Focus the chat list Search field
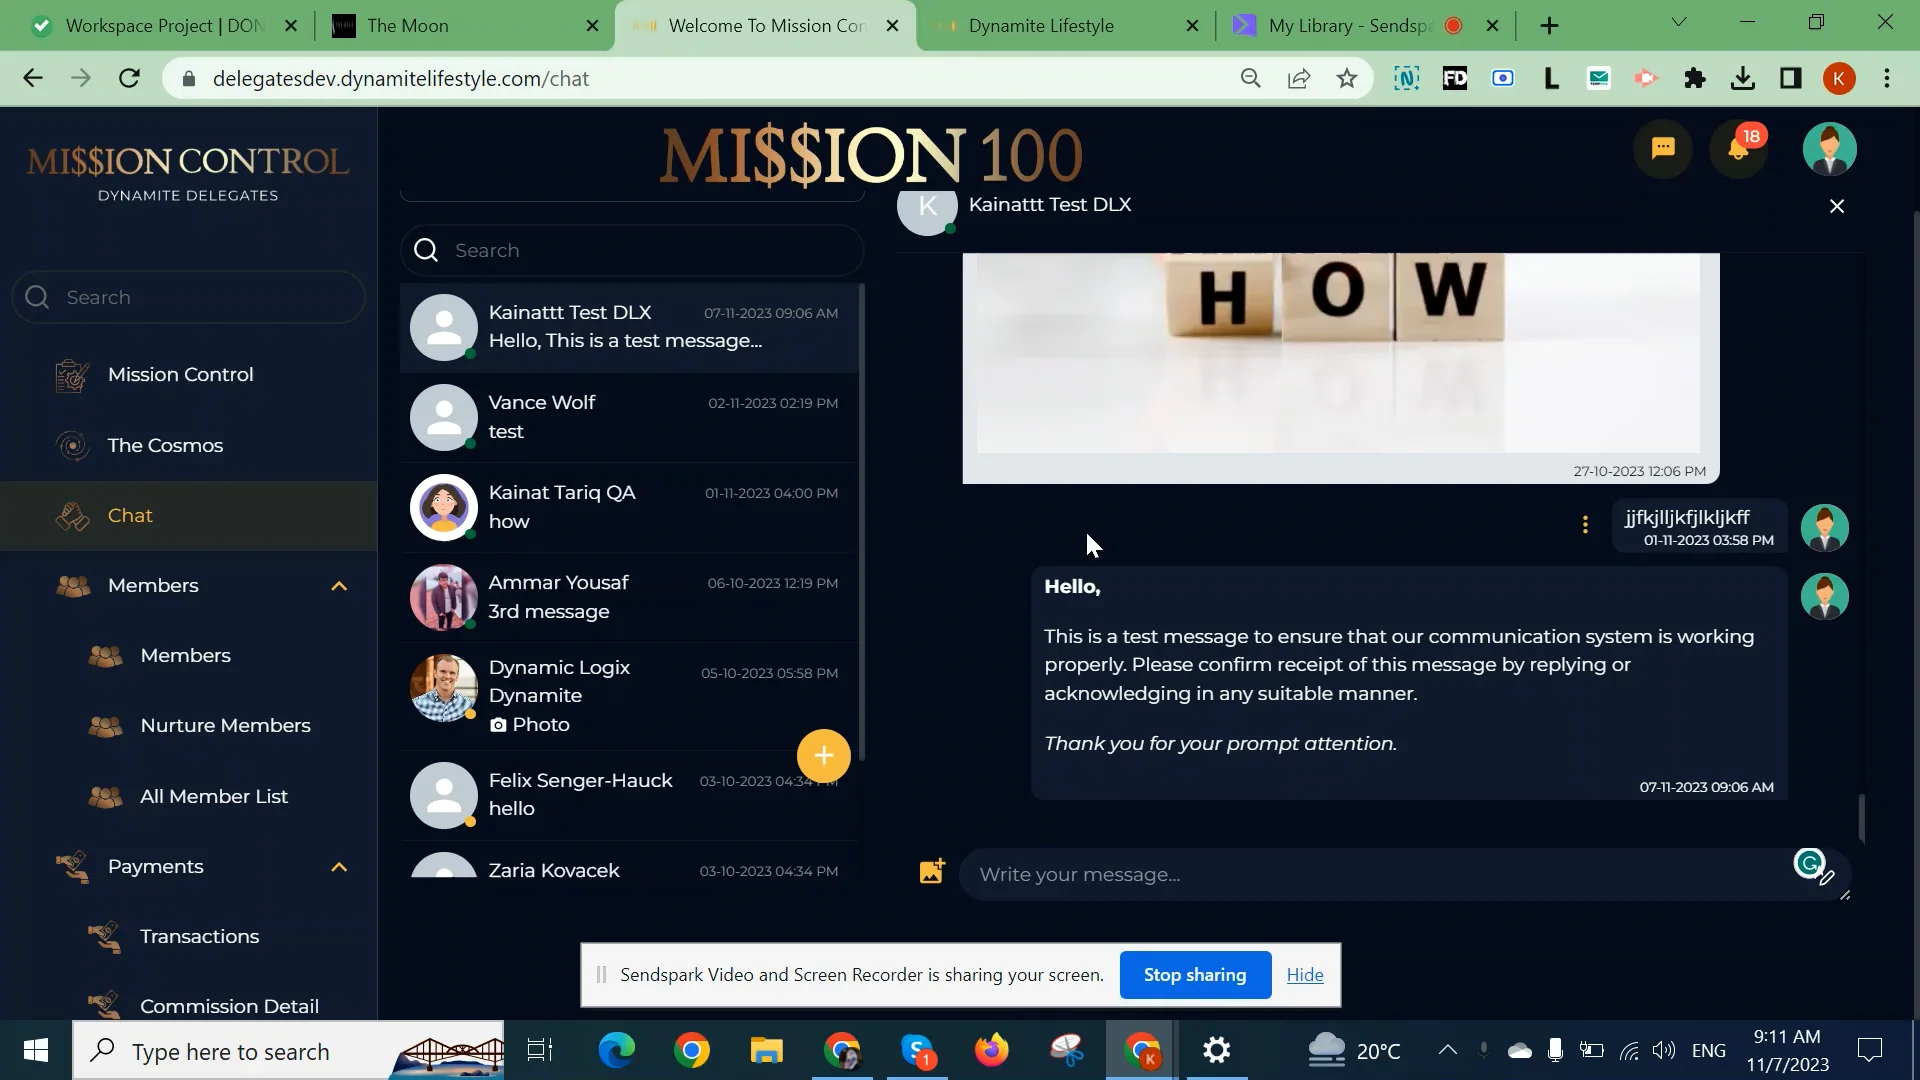The width and height of the screenshot is (1920, 1080). (632, 250)
